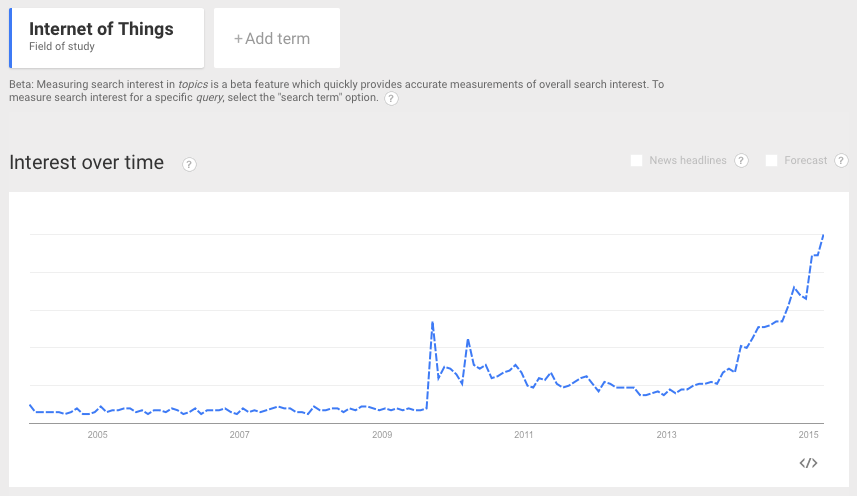
Task: Click the Field of study subtitle
Action: pos(62,47)
